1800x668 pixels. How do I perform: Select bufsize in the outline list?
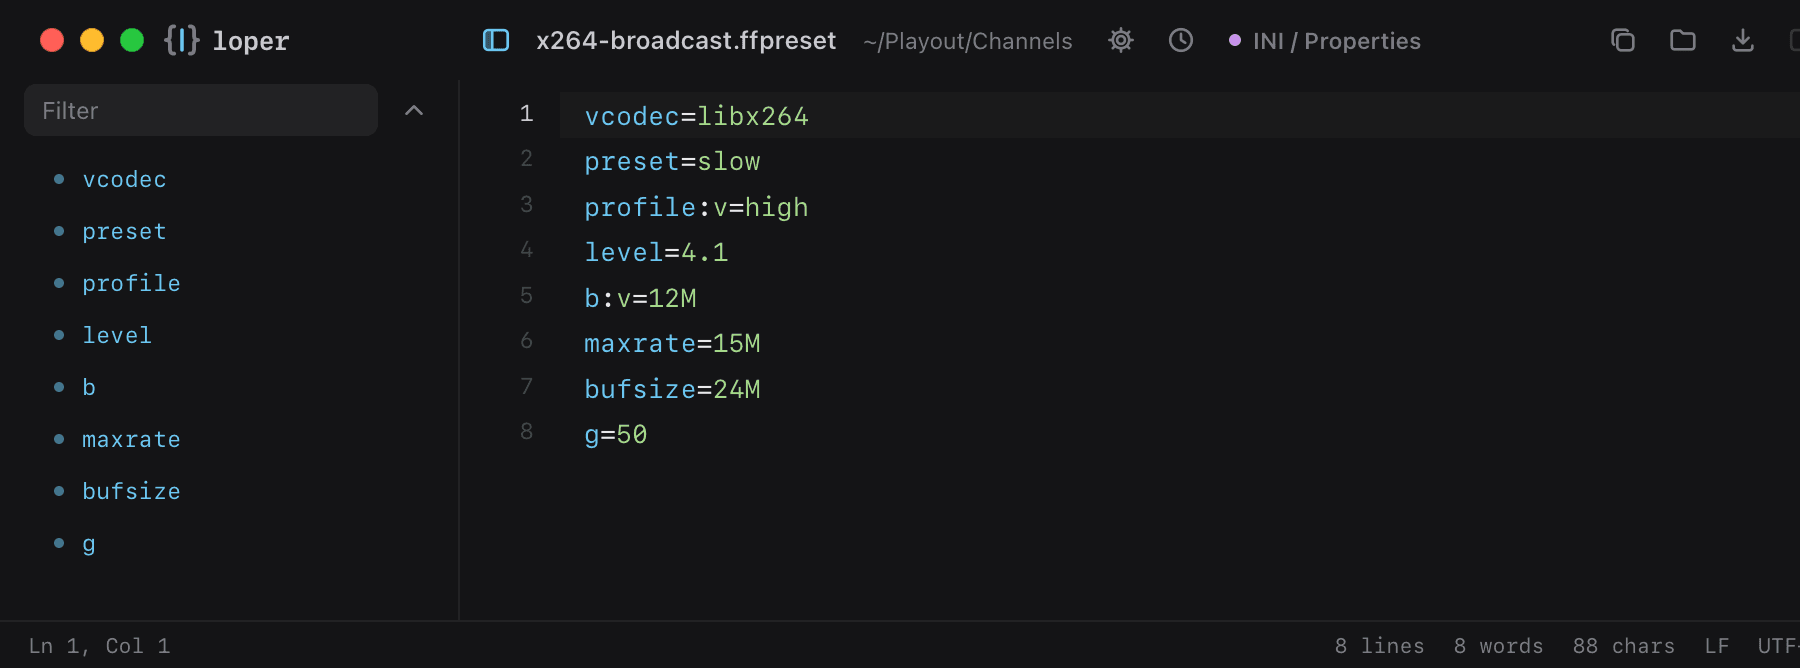point(131,492)
